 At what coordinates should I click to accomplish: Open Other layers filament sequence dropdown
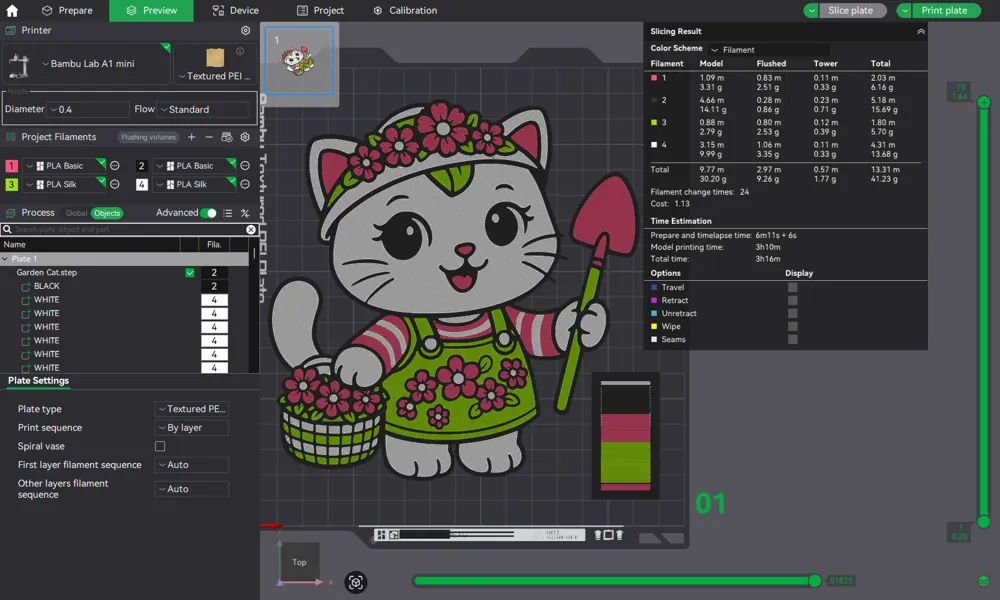[x=191, y=489]
